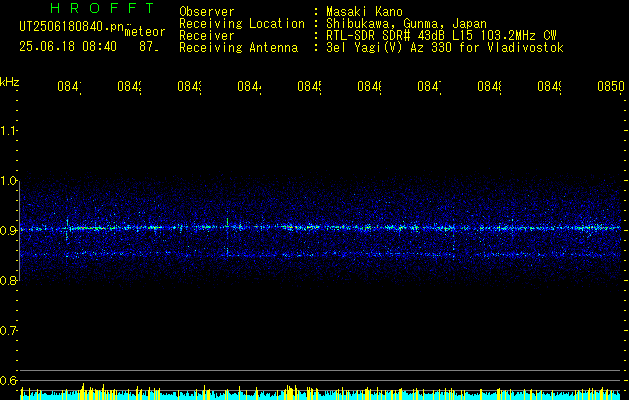Click the 0843 time marker

[189, 86]
